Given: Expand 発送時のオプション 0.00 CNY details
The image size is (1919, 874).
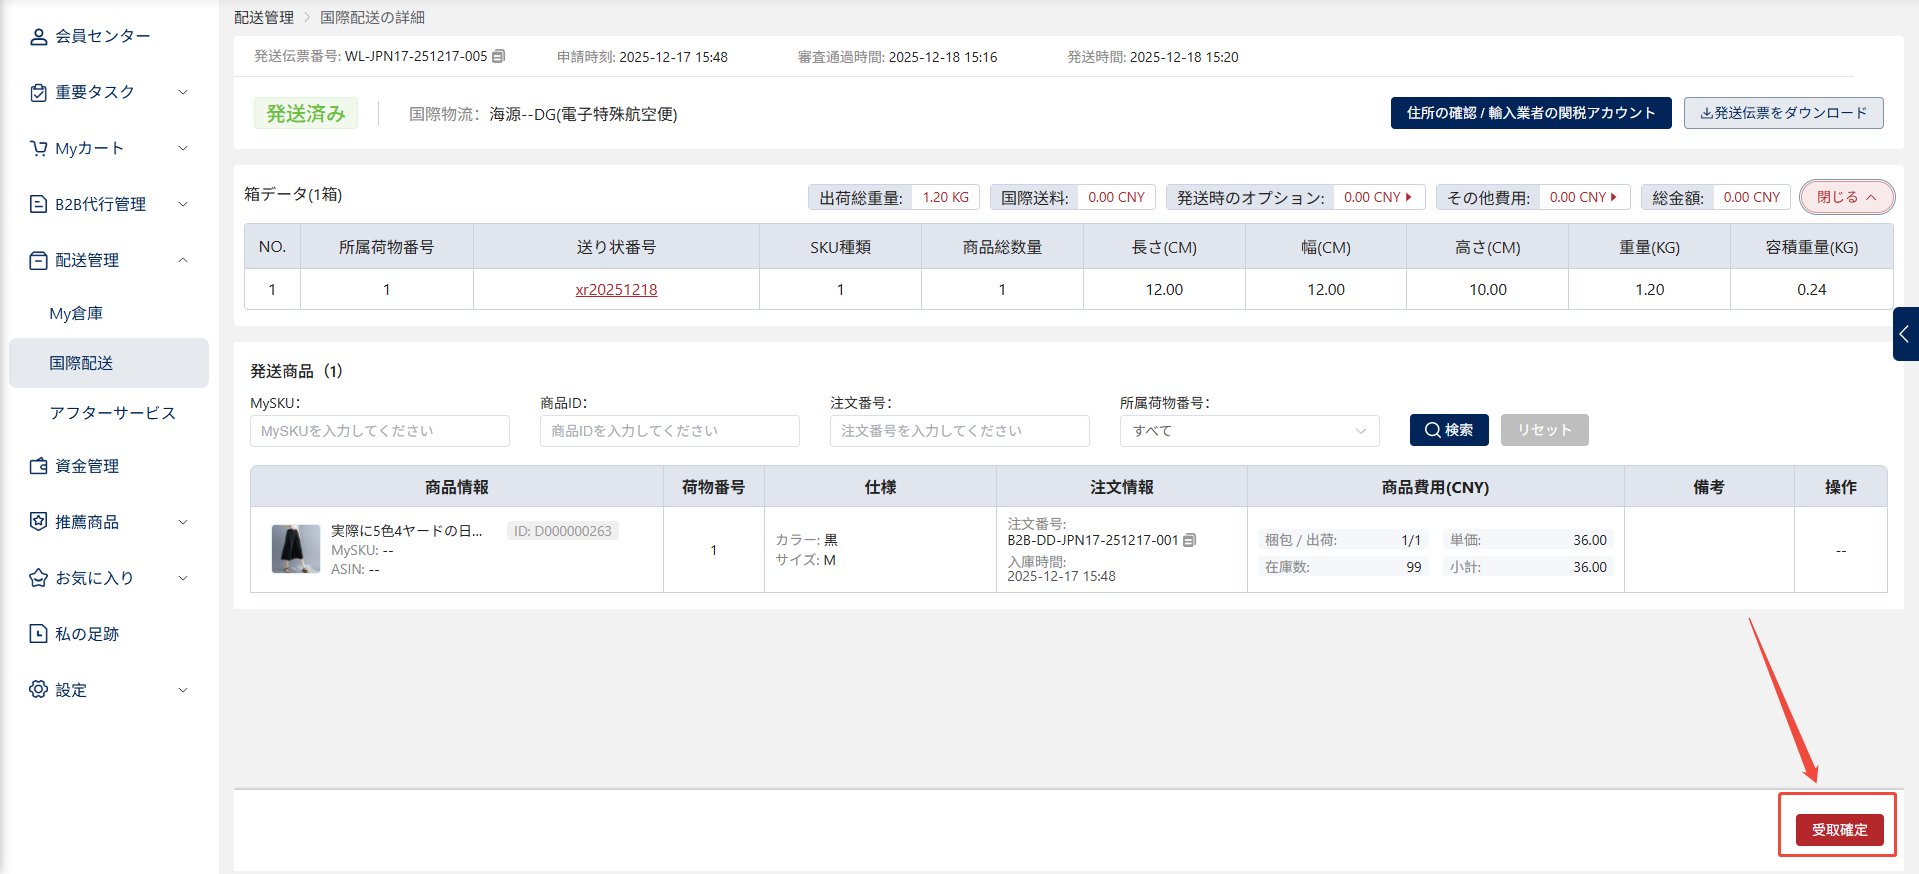Looking at the screenshot, I should pyautogui.click(x=1378, y=198).
